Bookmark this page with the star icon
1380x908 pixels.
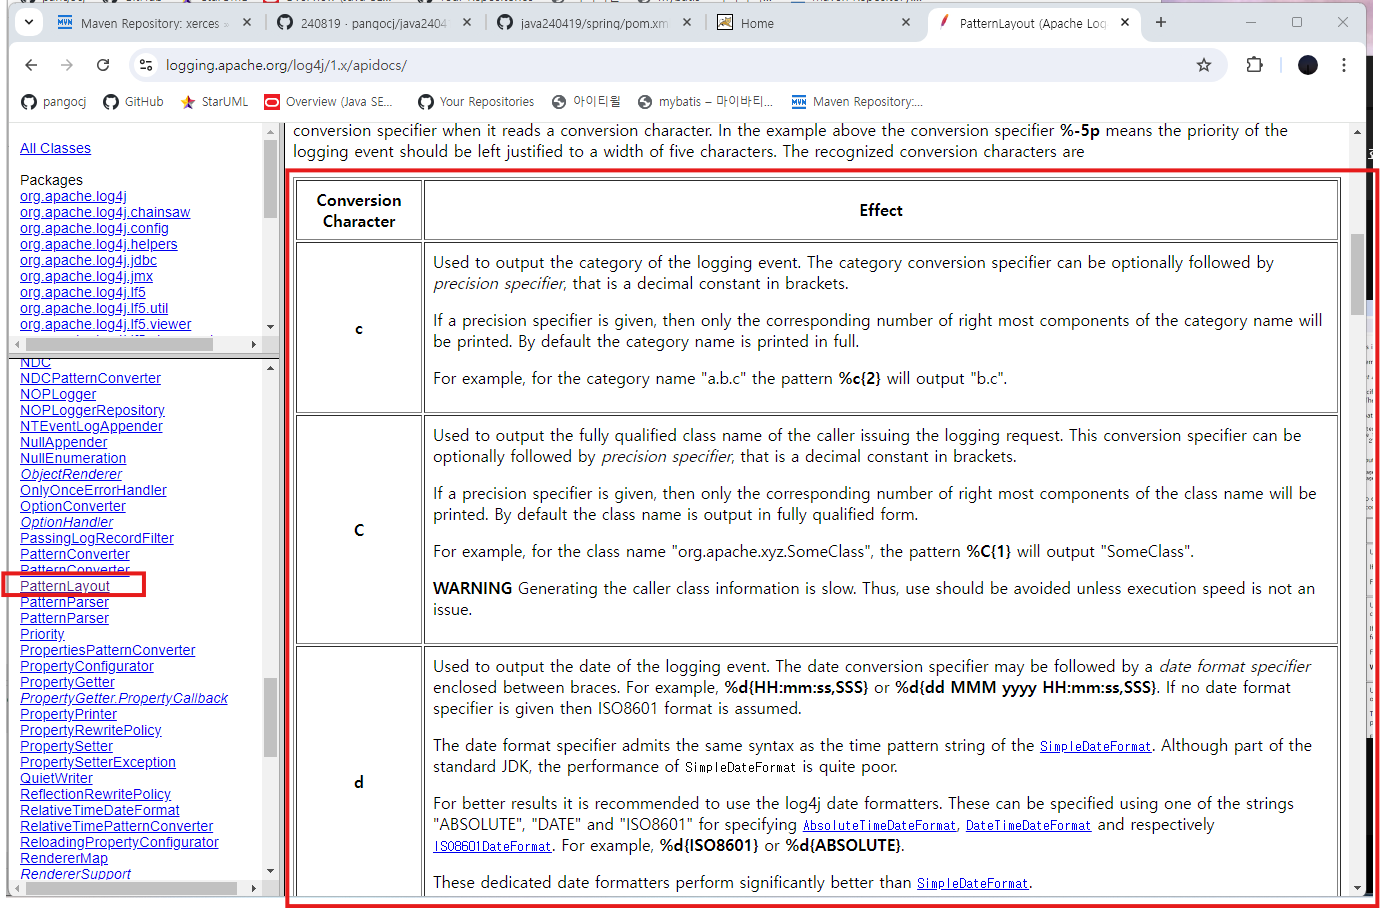click(x=1204, y=65)
